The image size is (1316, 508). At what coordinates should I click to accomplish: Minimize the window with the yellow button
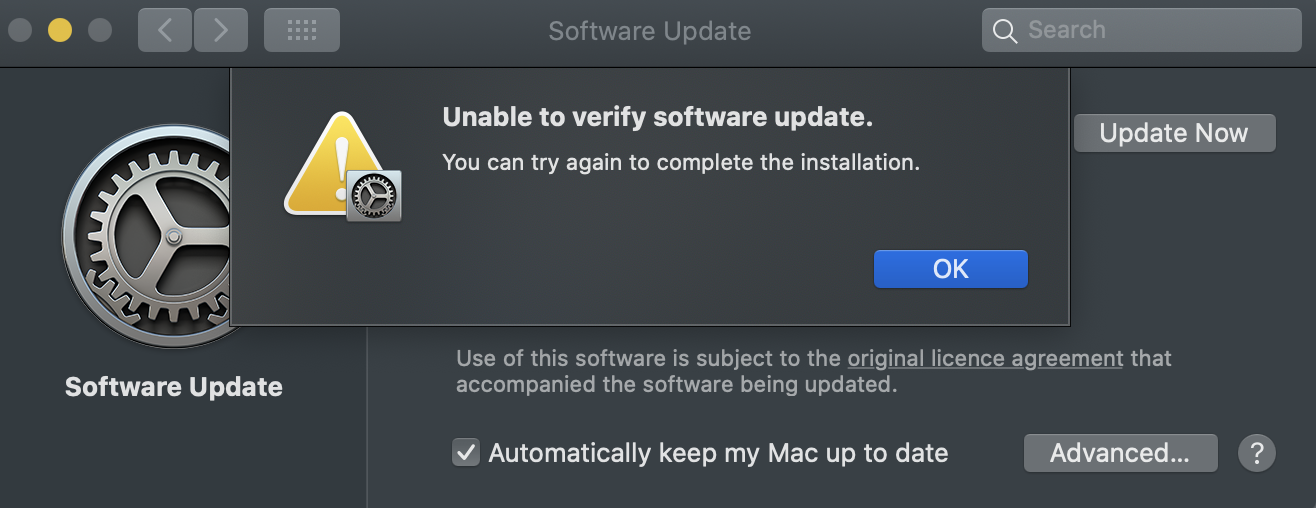(60, 31)
